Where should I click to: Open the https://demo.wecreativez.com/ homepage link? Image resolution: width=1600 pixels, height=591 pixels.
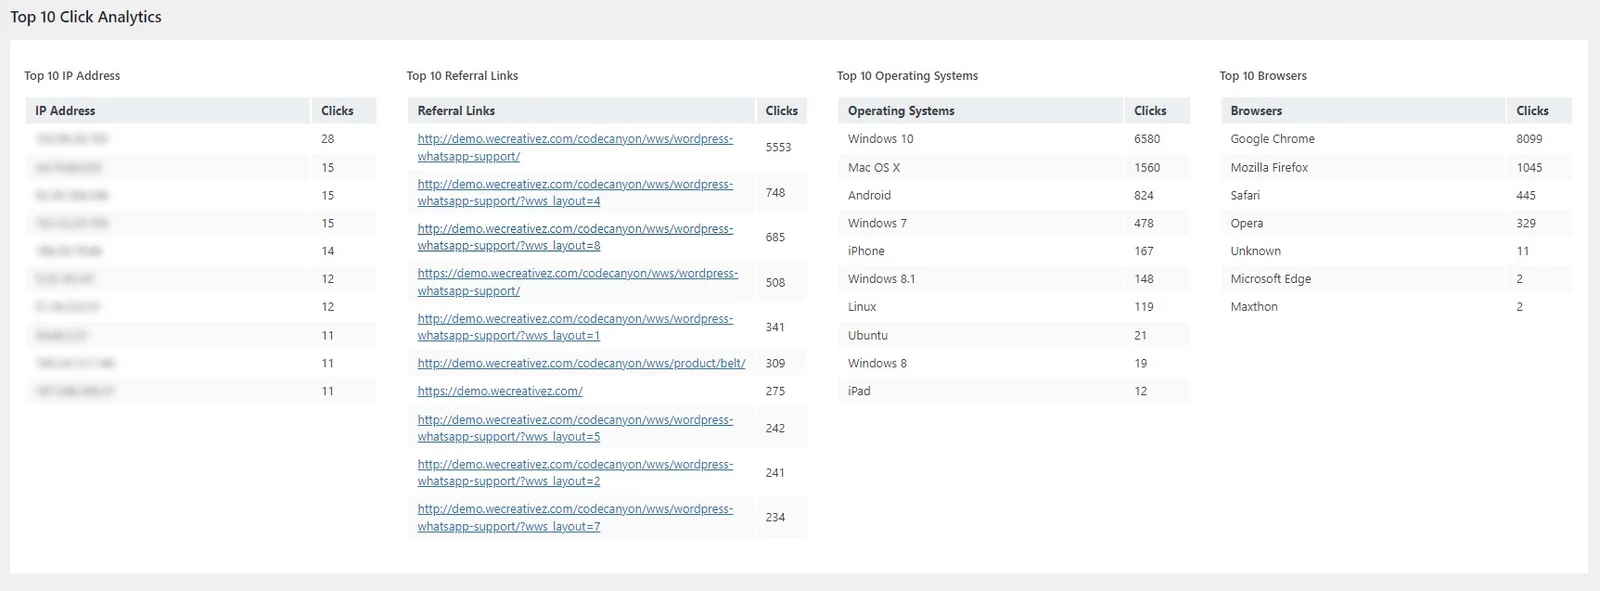tap(500, 392)
